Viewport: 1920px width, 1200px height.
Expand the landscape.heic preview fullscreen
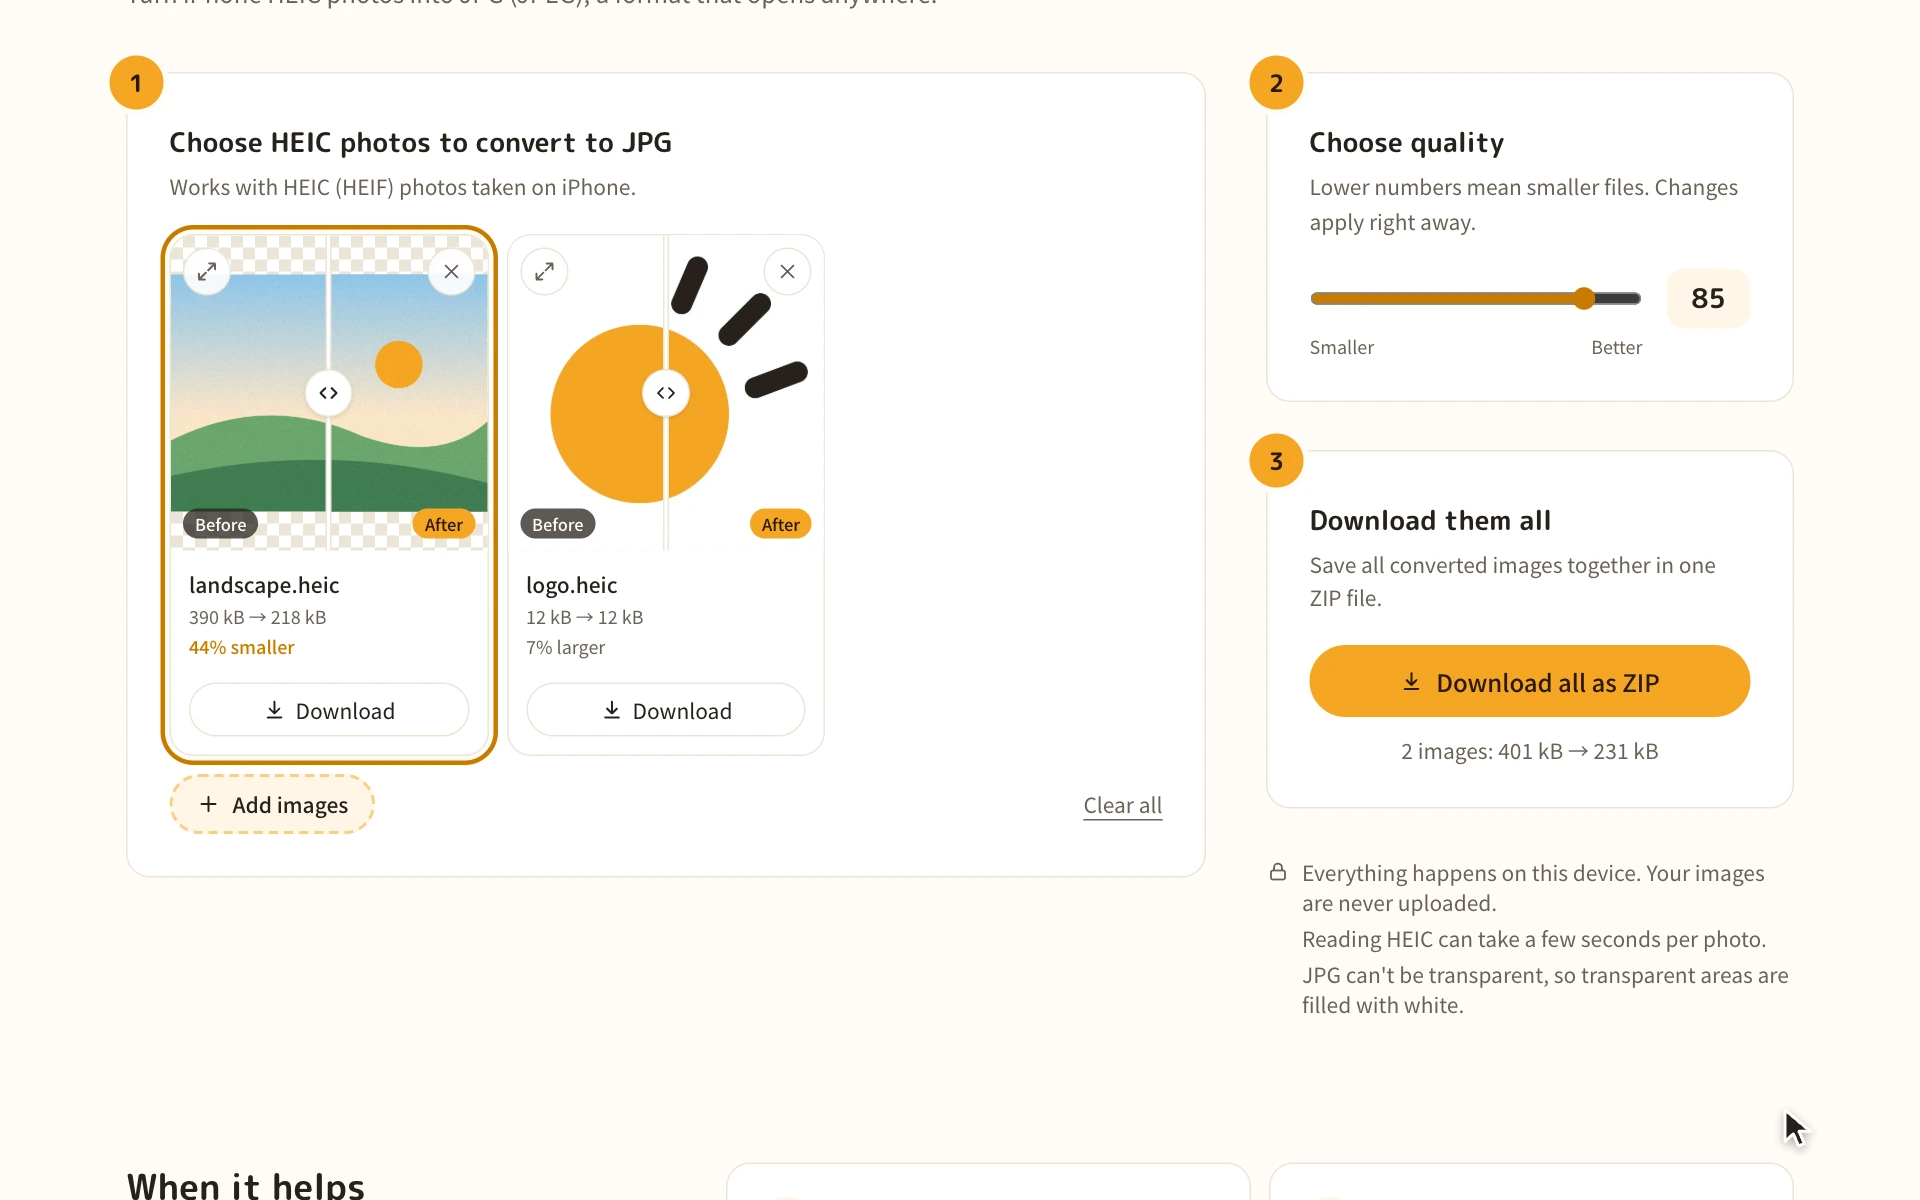pos(207,272)
